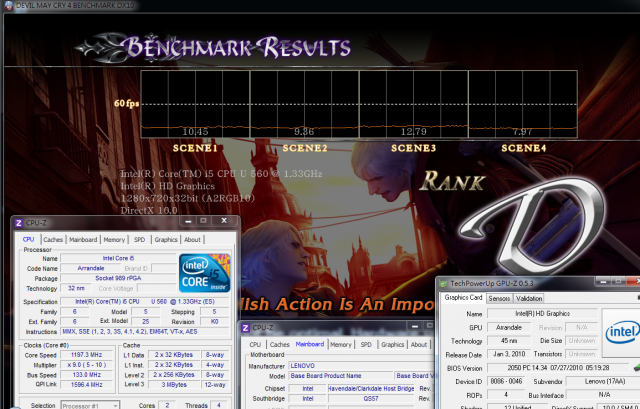Screen dimensions: 640x409
Task: Click the GPU-Z Name field Intel(R) HD Graphics
Action: [542, 313]
